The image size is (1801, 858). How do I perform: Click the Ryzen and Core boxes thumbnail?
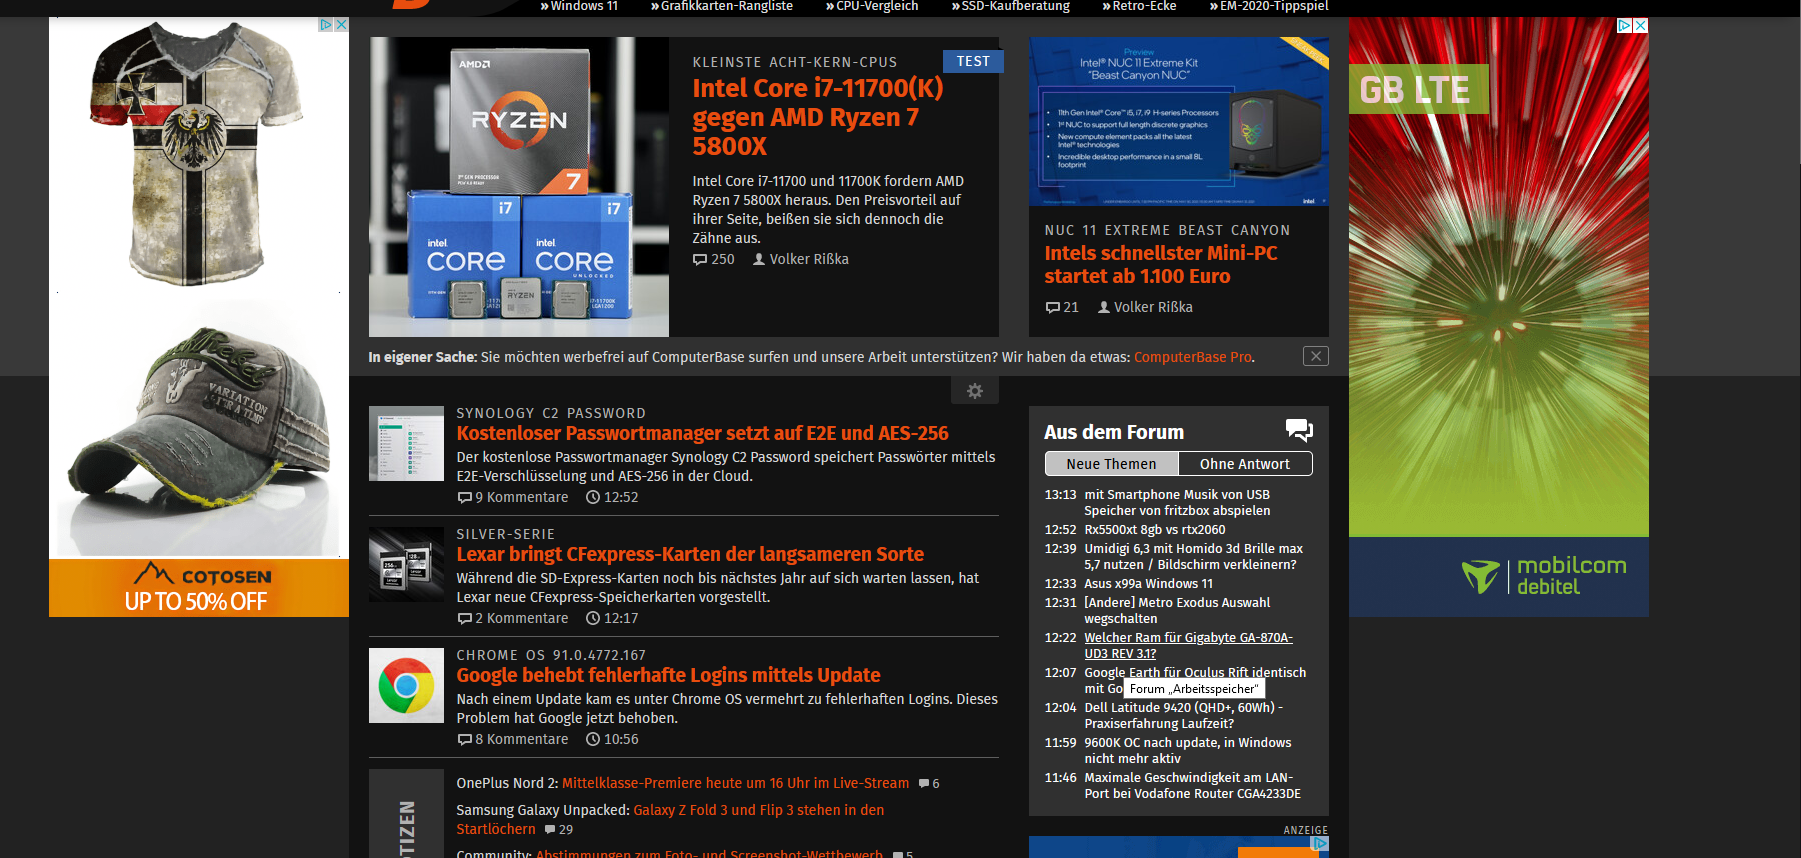pyautogui.click(x=519, y=187)
